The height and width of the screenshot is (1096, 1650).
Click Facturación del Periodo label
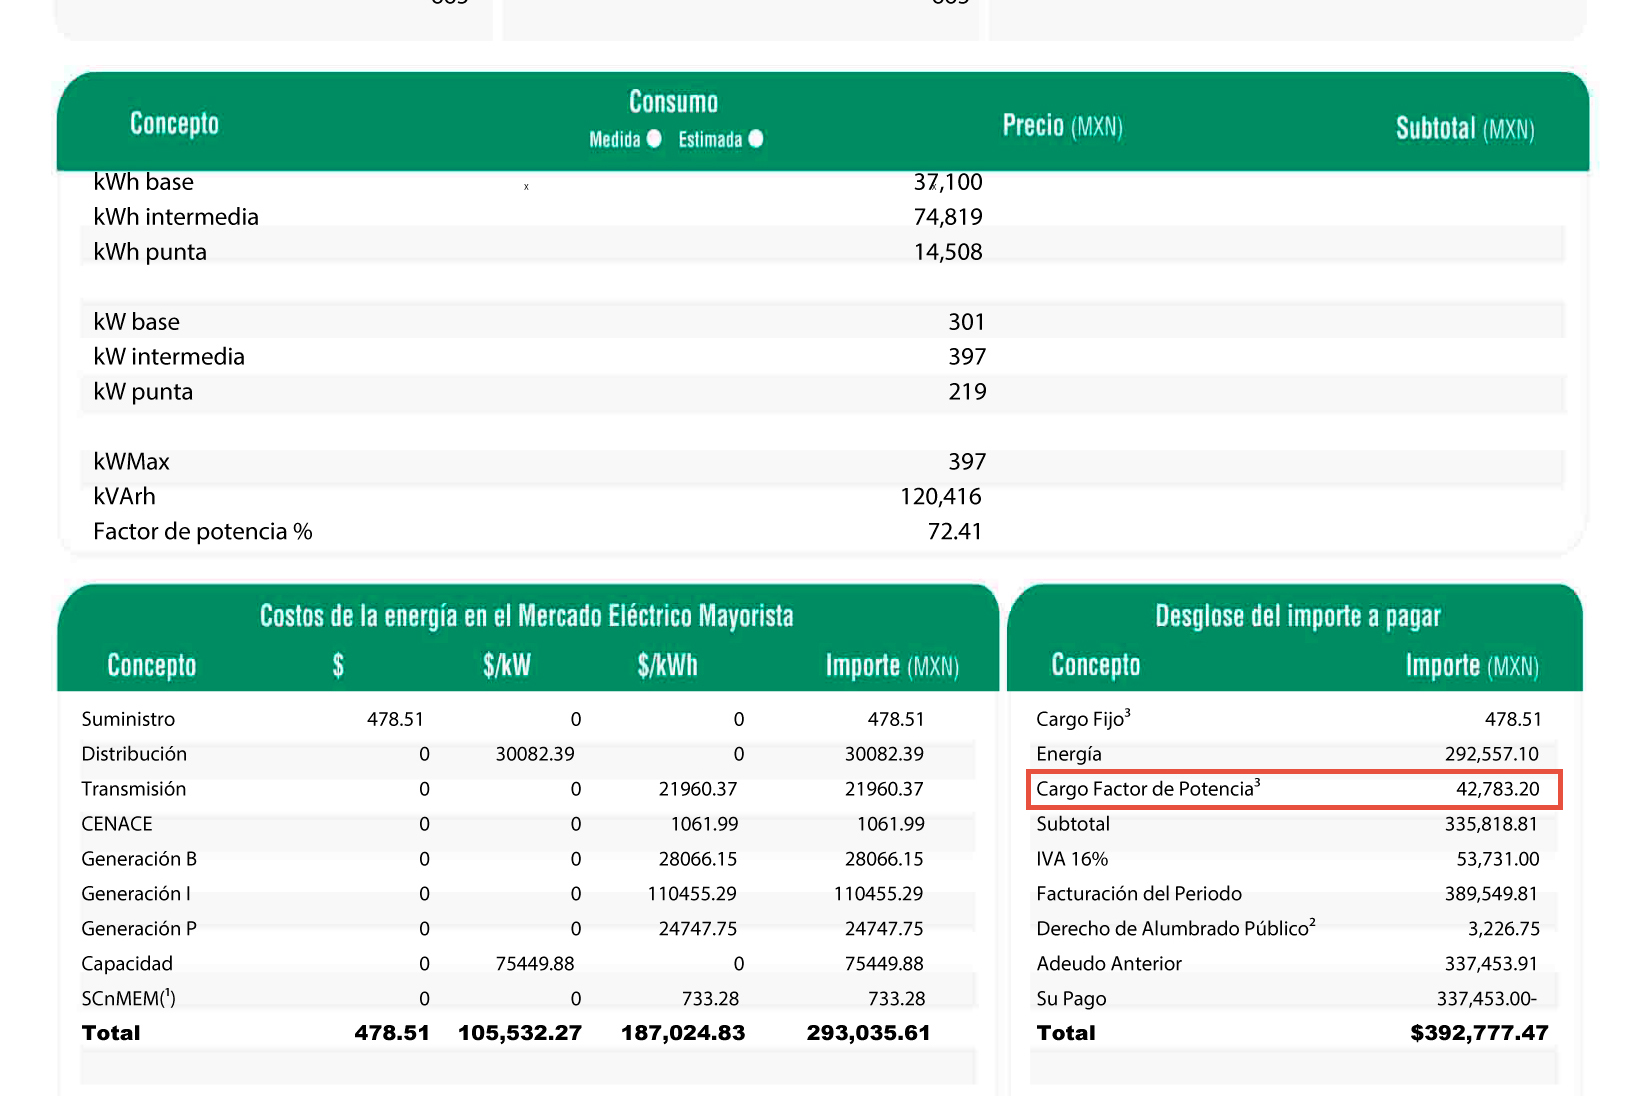[x=1139, y=894]
